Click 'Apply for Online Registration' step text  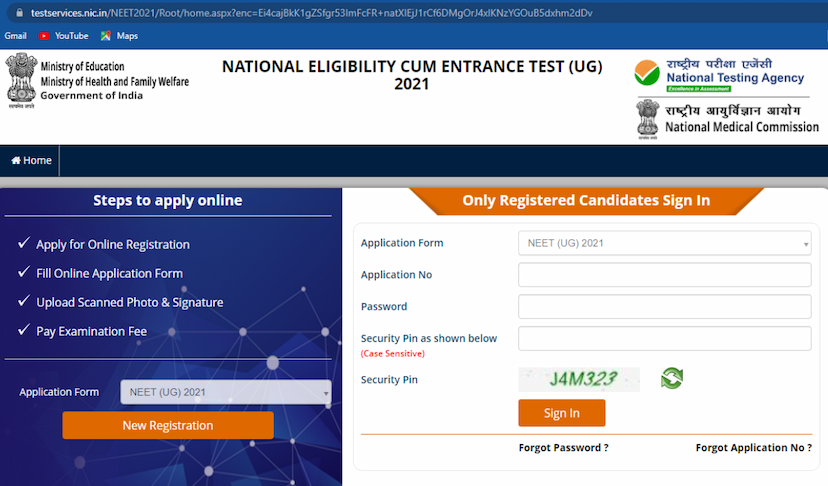[x=112, y=245]
